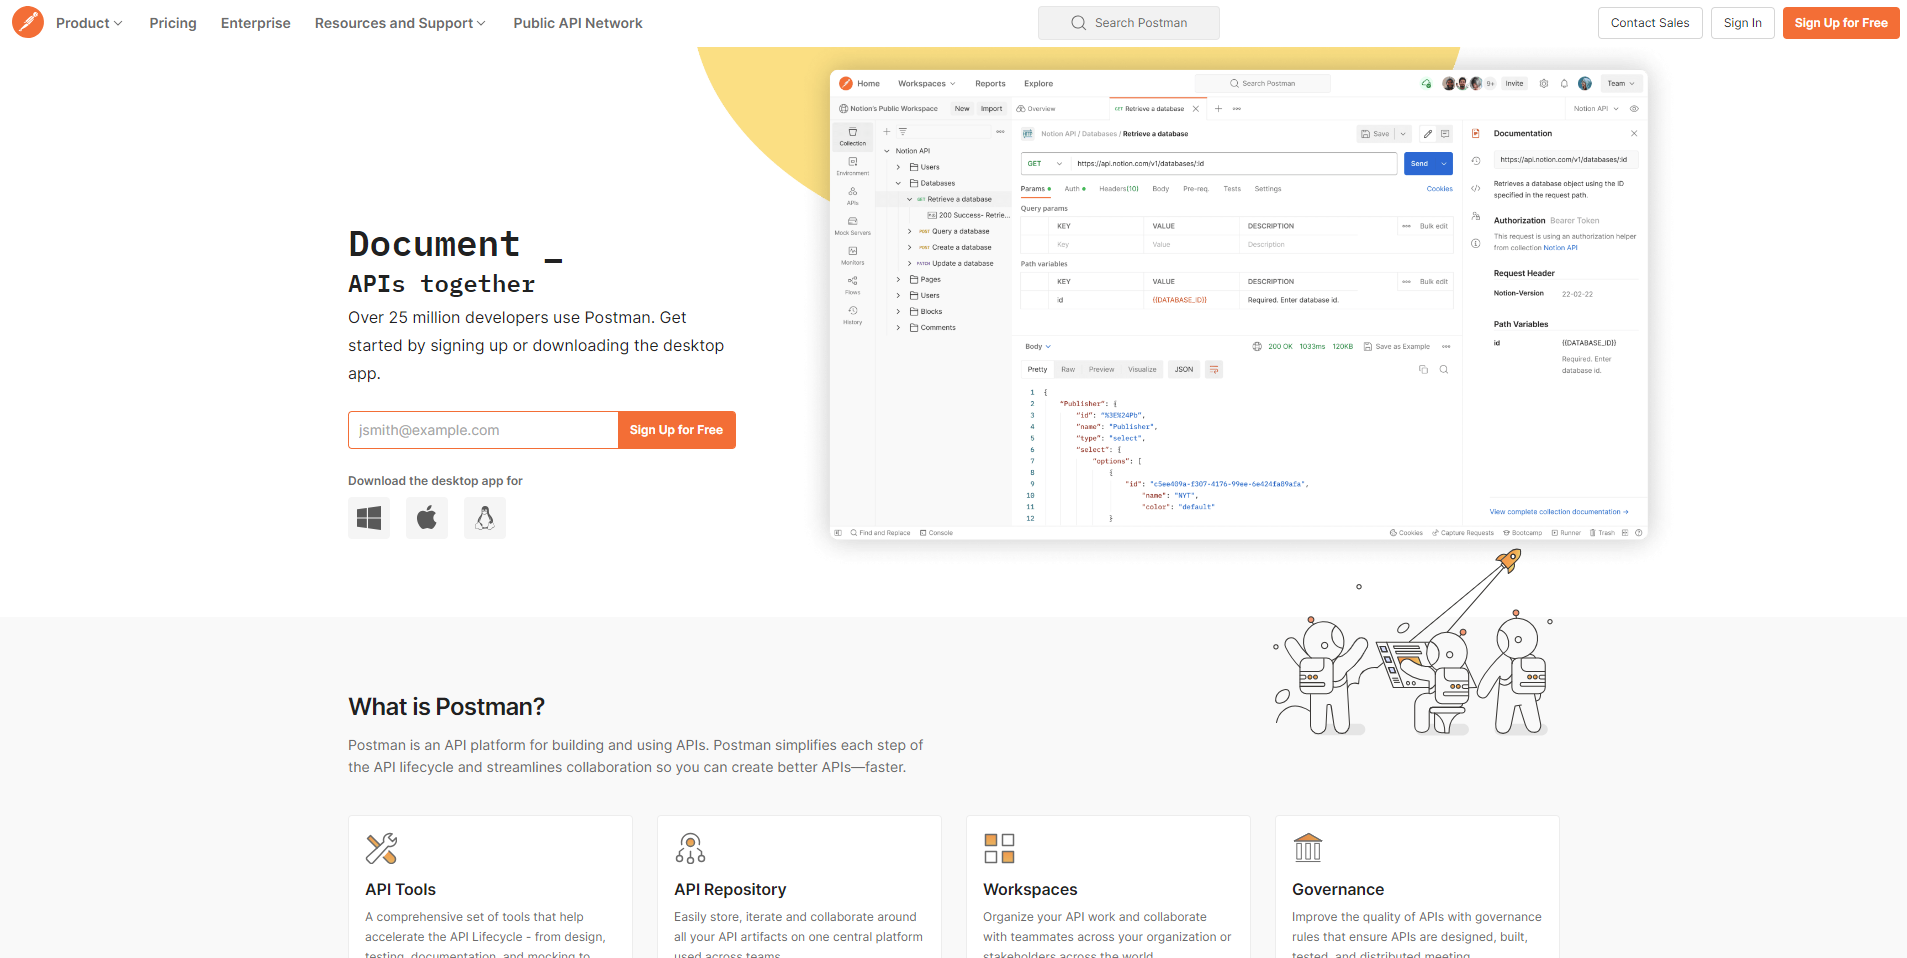This screenshot has width=1907, height=958.
Task: Click the pencil edit icon in the preview
Action: [x=1427, y=134]
